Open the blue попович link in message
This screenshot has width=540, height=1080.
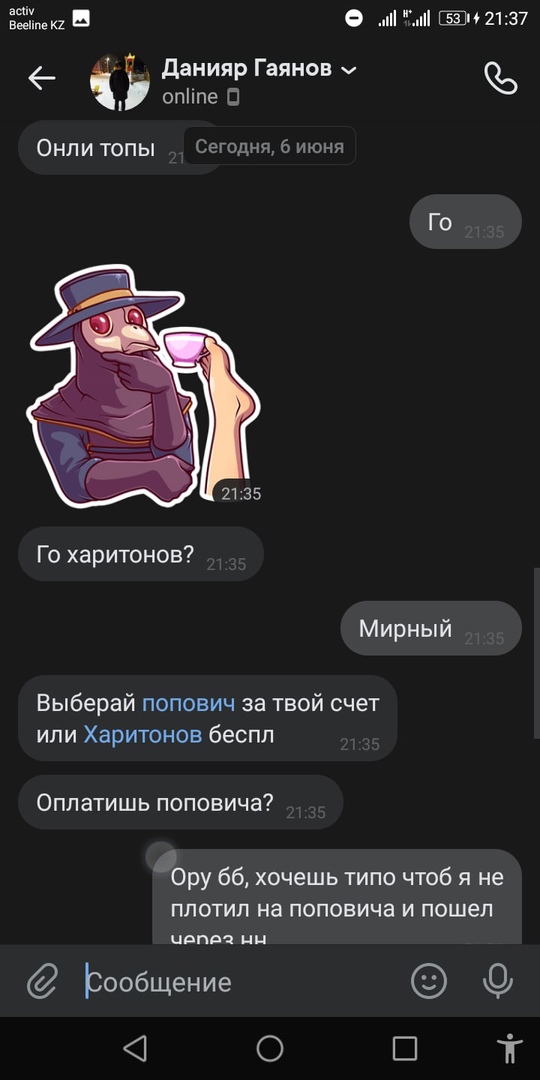pos(189,703)
